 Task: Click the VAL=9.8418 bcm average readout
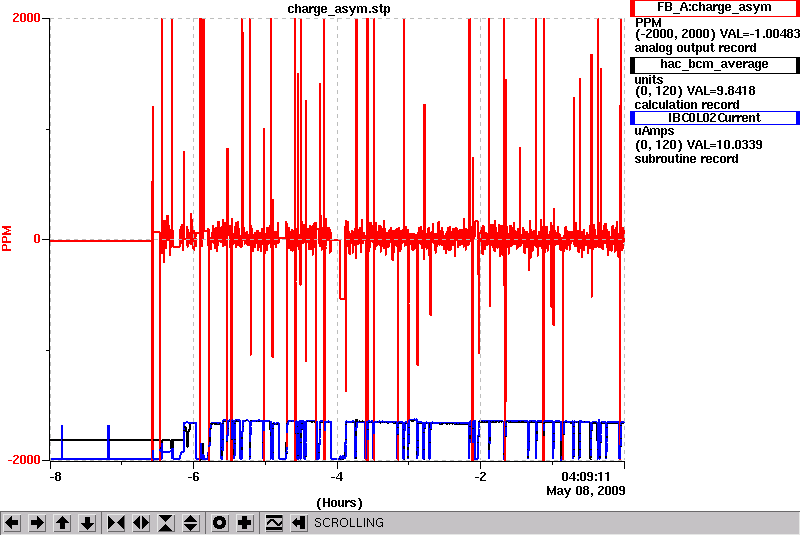tap(721, 91)
